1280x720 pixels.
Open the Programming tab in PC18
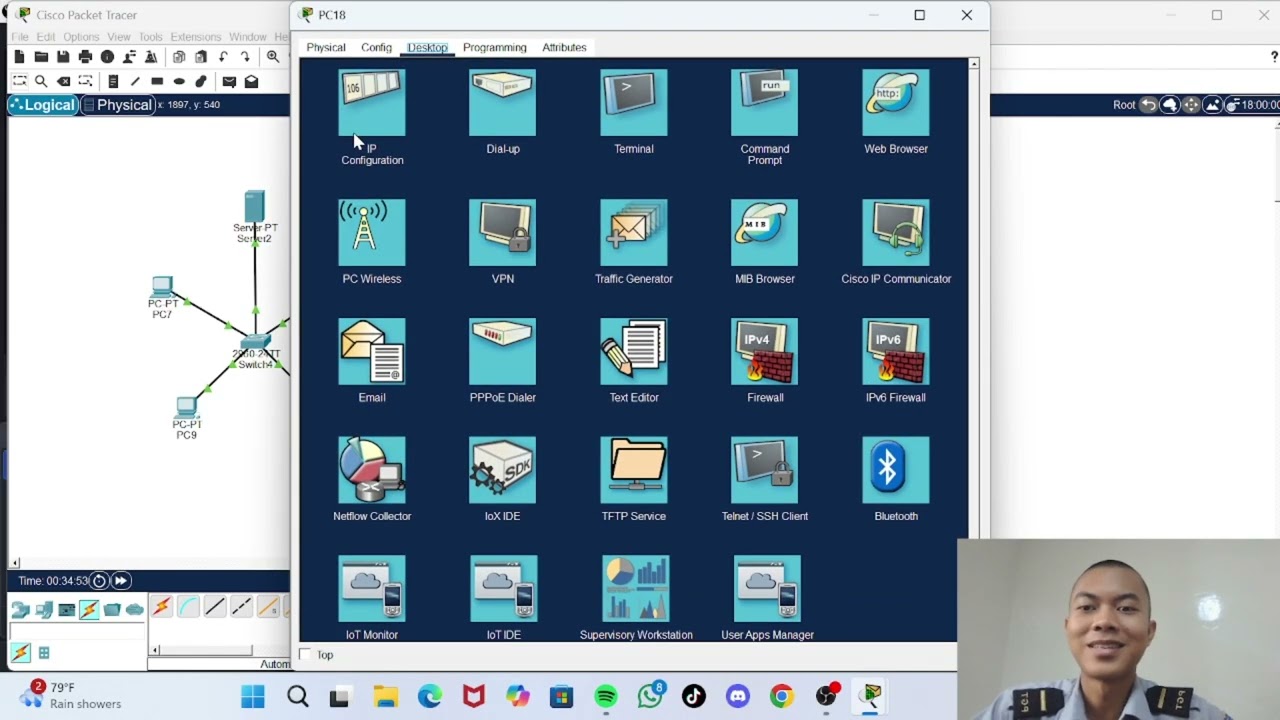coord(494,47)
